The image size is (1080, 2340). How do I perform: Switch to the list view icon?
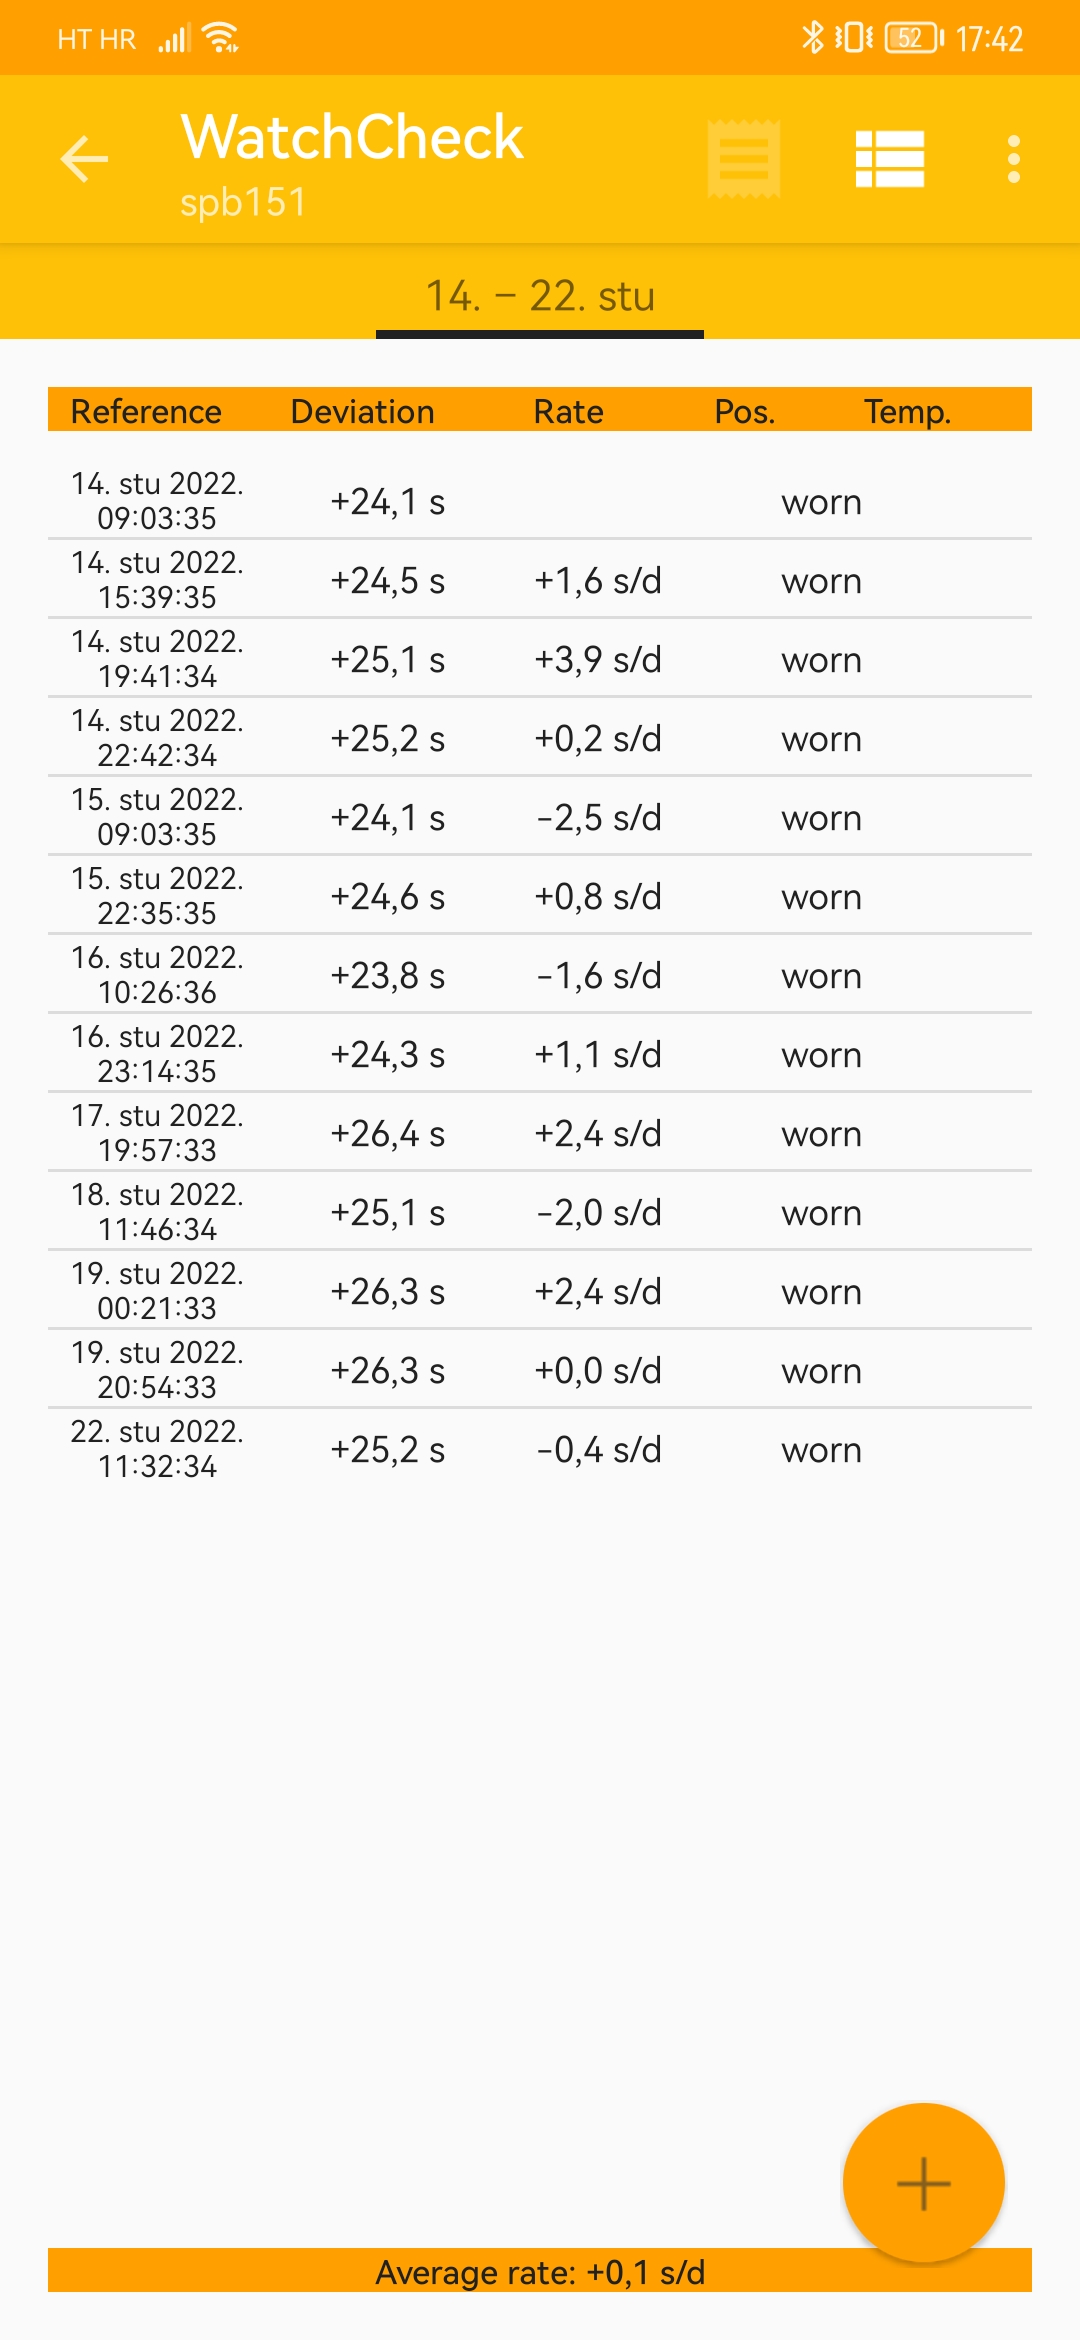889,159
